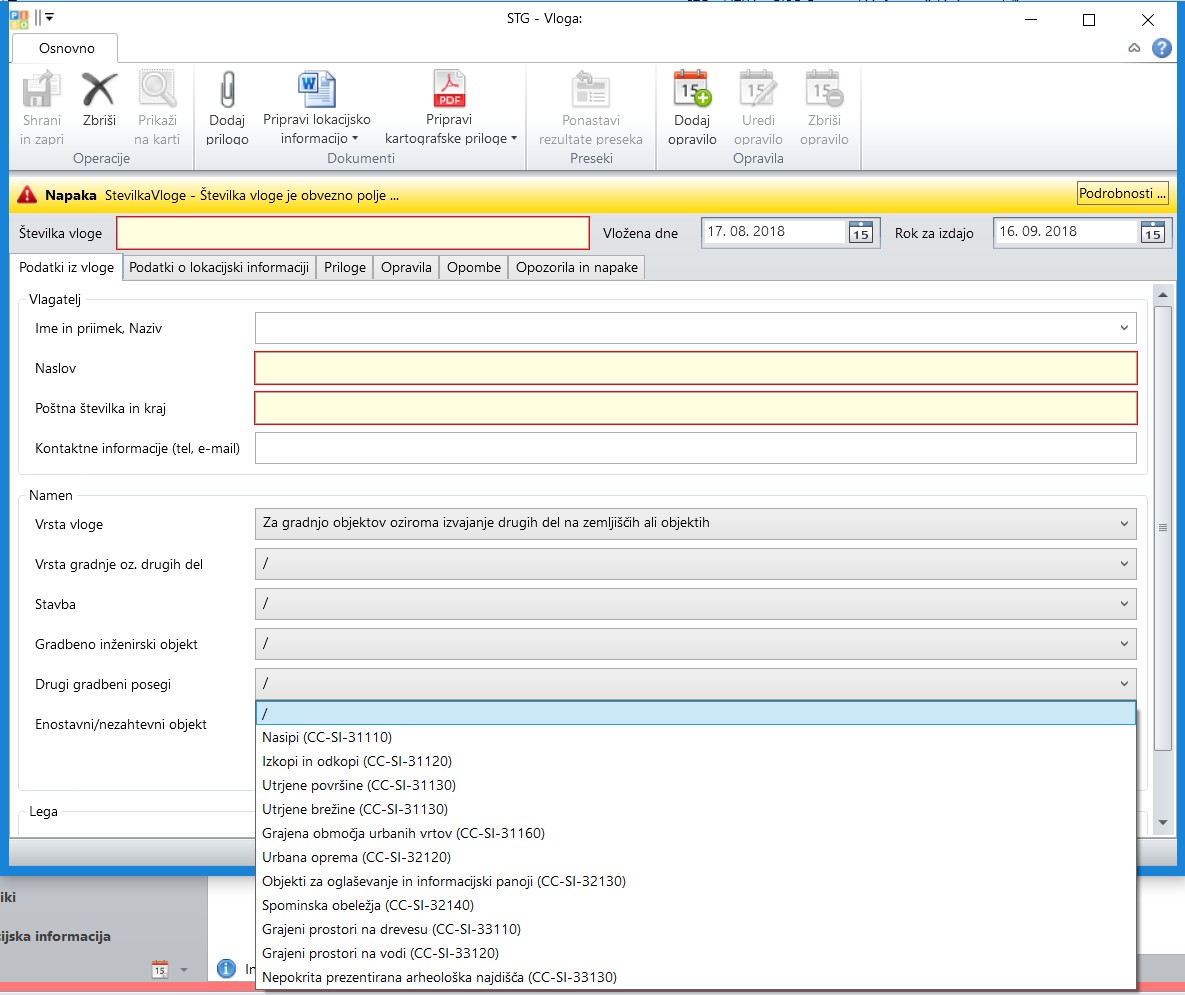The image size is (1185, 995).
Task: Switch to Podatki o lokacijski informaciji tab
Action: point(219,267)
